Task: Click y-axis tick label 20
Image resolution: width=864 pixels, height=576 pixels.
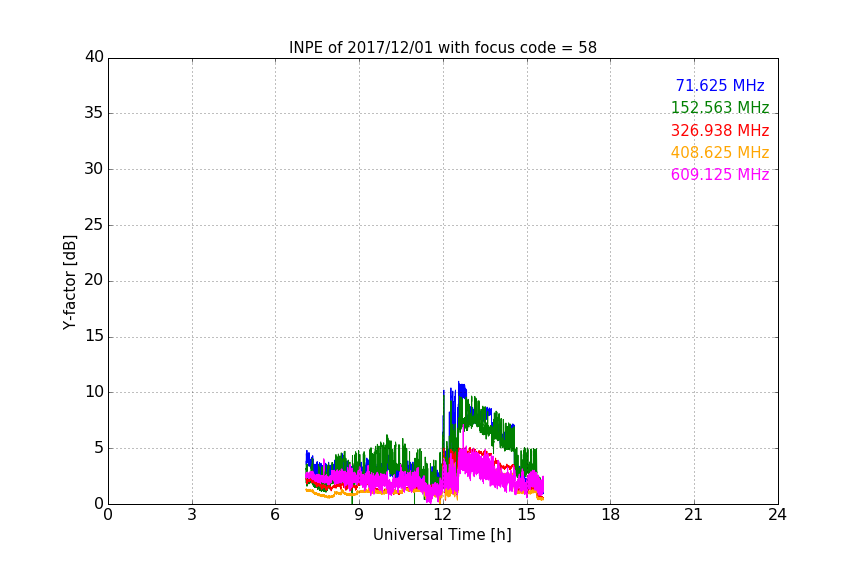Action: coord(94,281)
